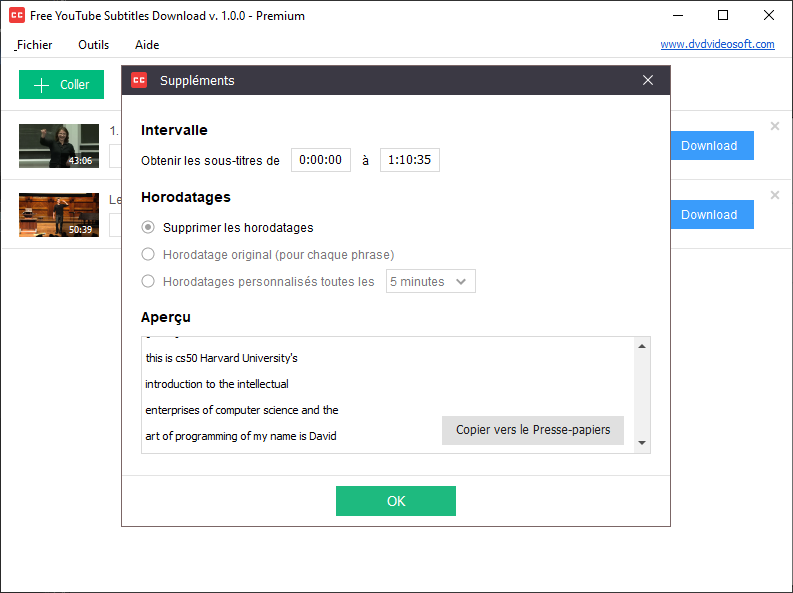Download subtitles for the 43:06 video
793x593 pixels.
712,146
